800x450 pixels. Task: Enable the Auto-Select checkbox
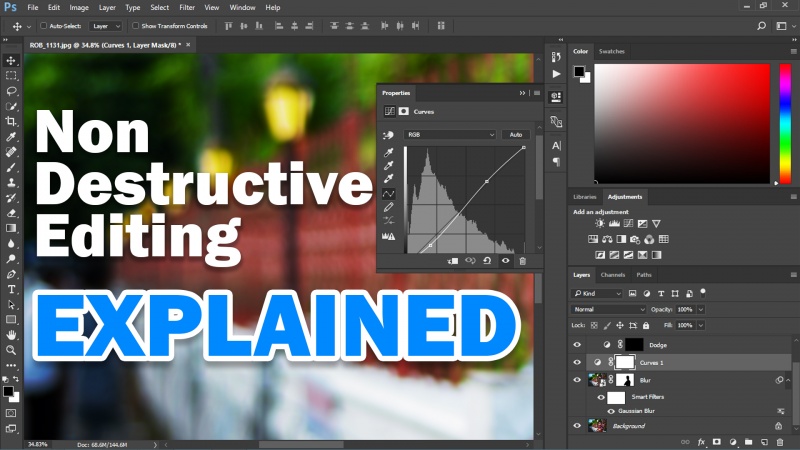point(43,26)
